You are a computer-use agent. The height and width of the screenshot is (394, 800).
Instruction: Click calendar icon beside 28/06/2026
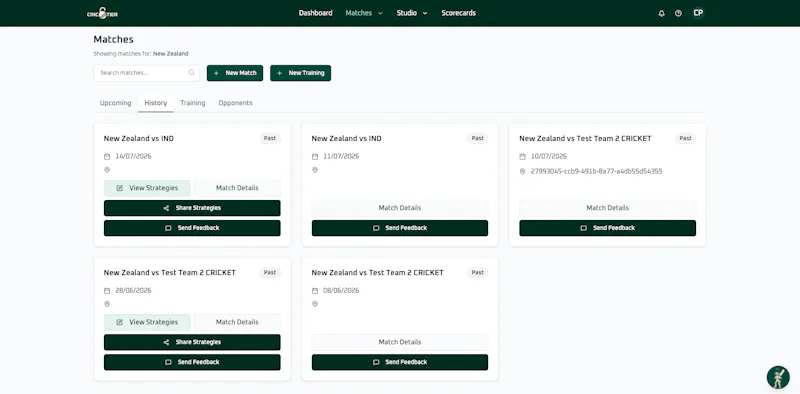click(107, 291)
